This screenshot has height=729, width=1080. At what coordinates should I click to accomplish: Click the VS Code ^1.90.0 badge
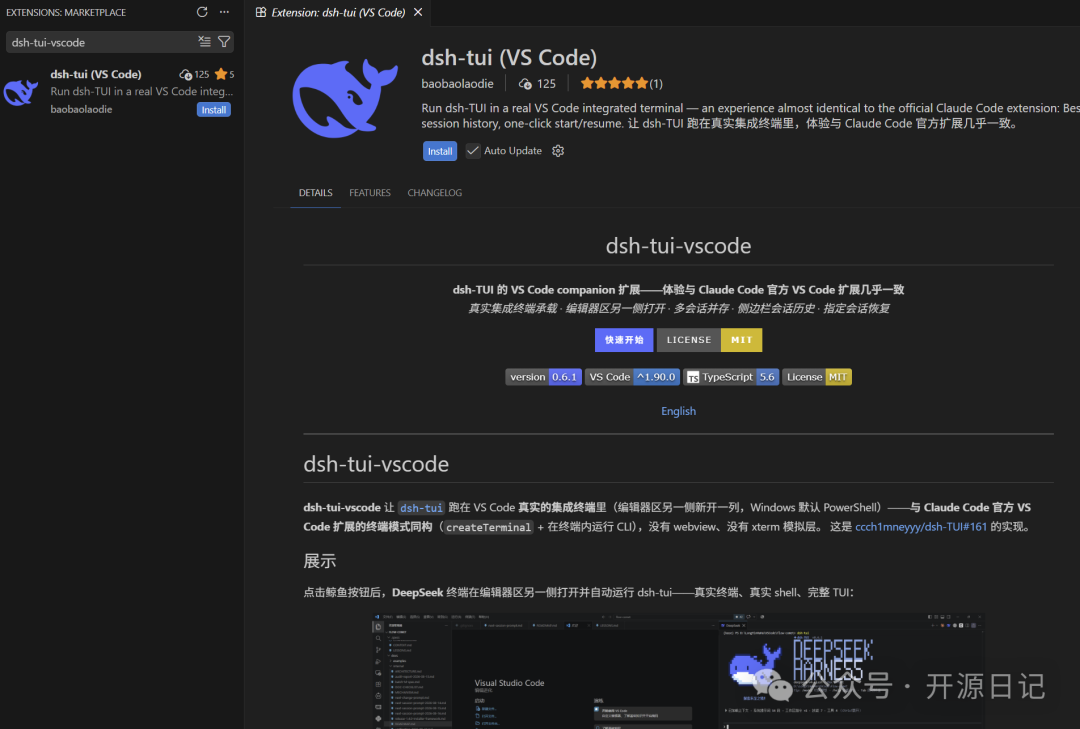(x=632, y=377)
